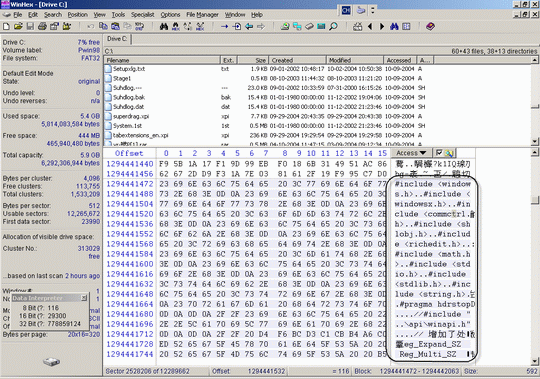Viewport: 540px width, 379px height.
Task: Click the Back blue arrow icon
Action: point(249,26)
